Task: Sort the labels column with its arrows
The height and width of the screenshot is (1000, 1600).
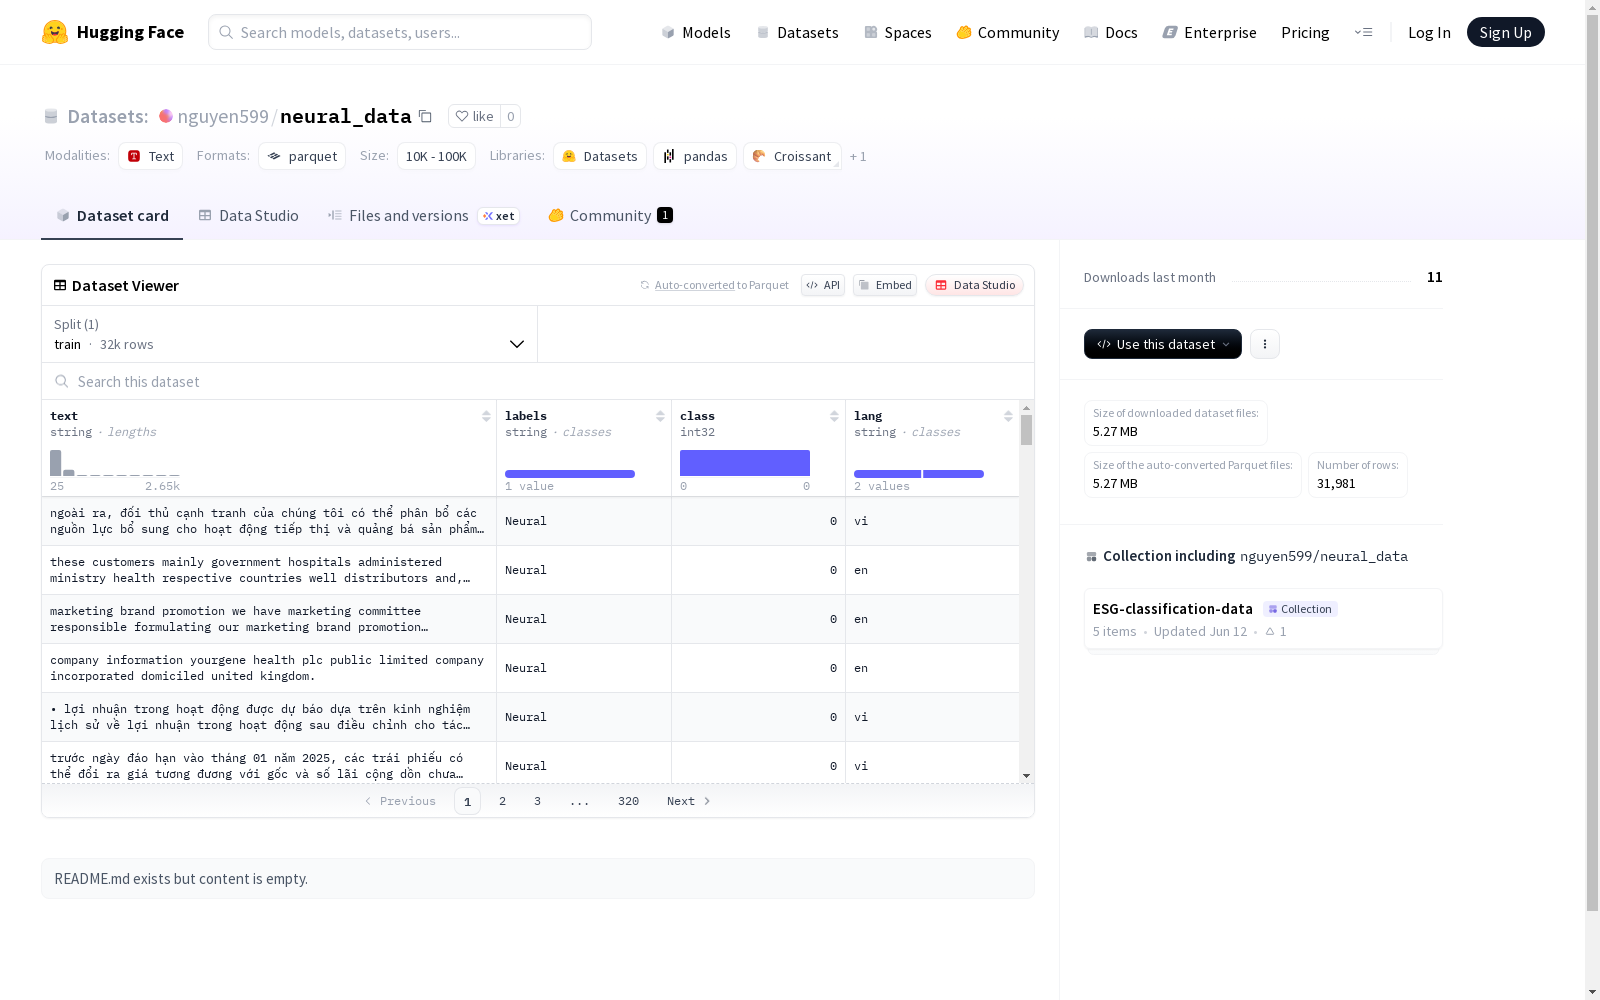Action: (x=660, y=416)
